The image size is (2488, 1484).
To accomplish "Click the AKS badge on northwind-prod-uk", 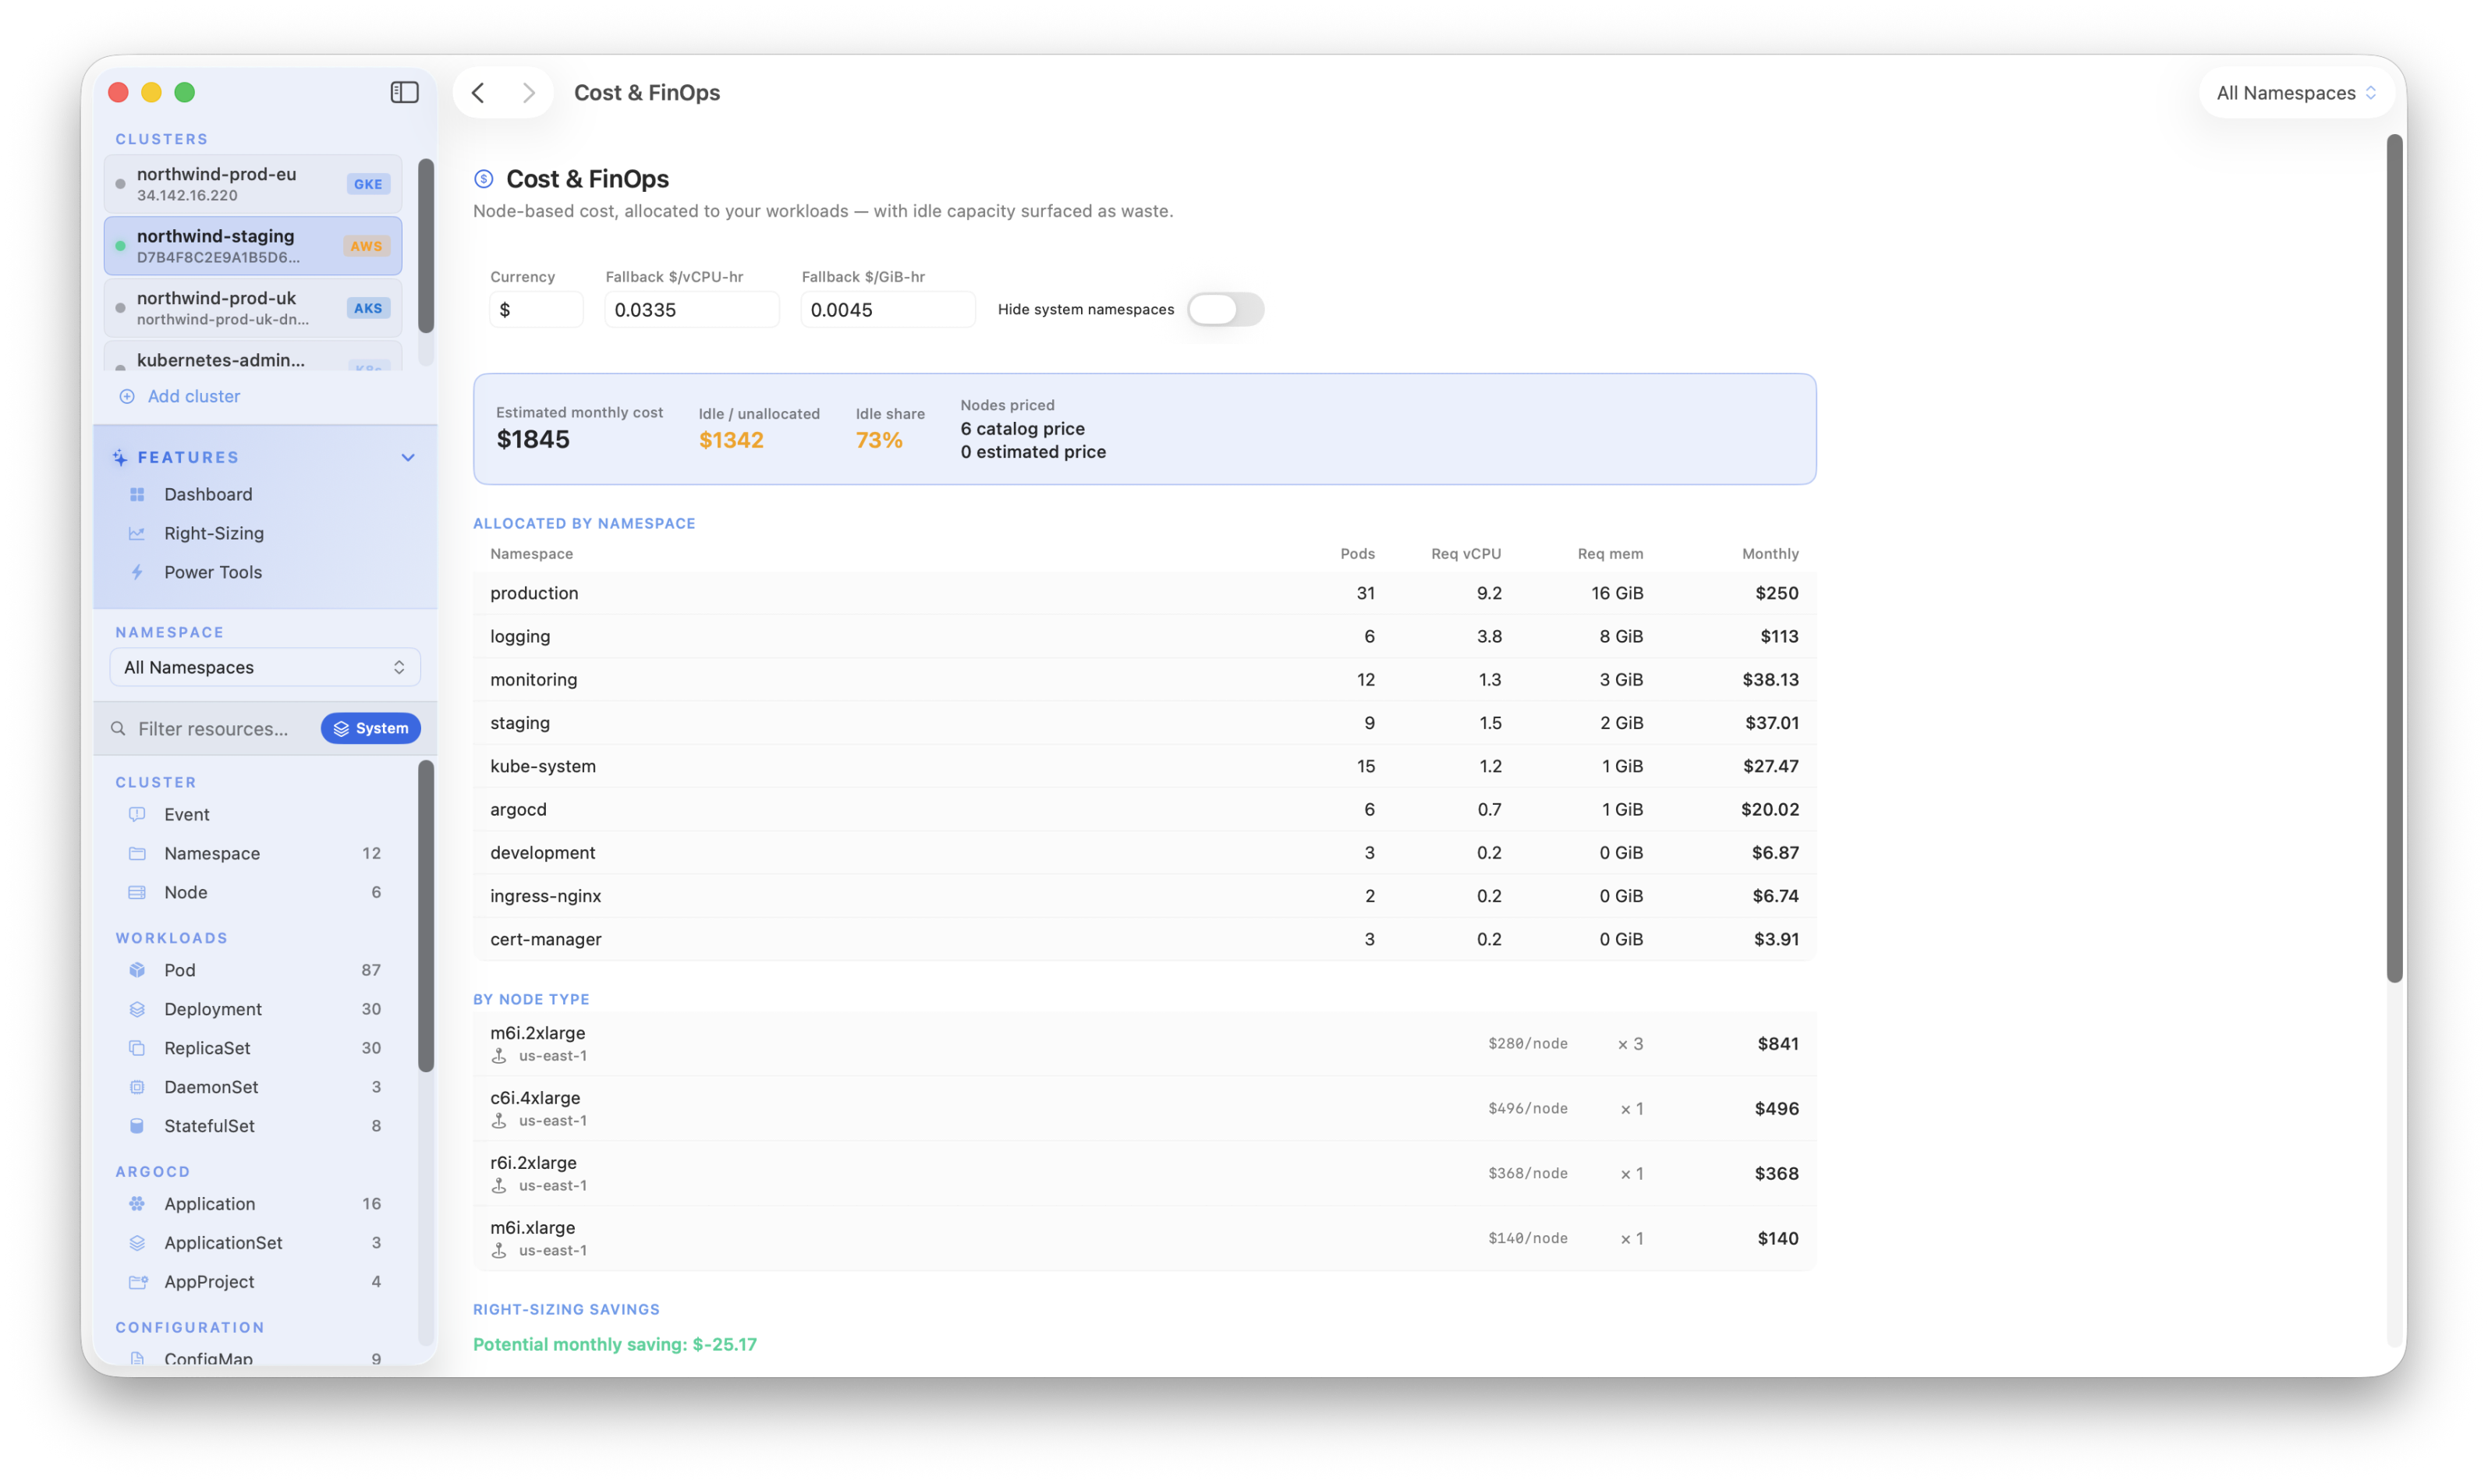I will [x=368, y=308].
